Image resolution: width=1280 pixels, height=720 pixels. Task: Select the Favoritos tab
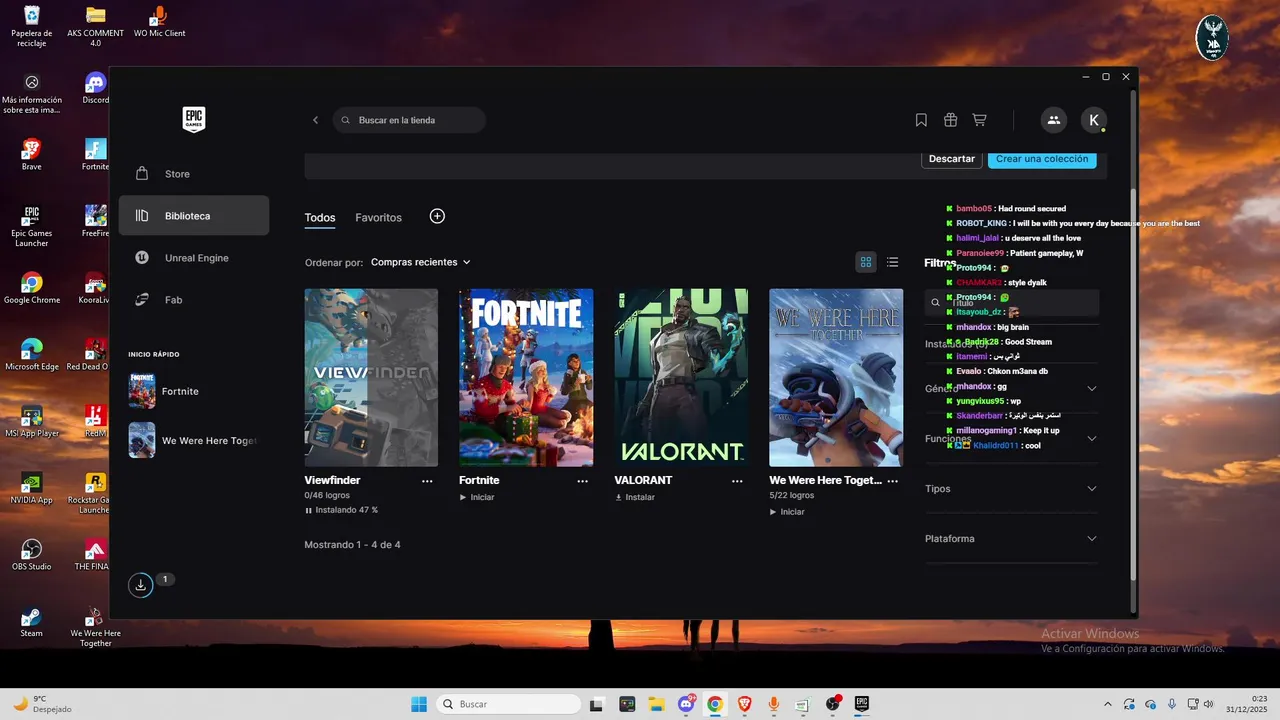pos(378,217)
